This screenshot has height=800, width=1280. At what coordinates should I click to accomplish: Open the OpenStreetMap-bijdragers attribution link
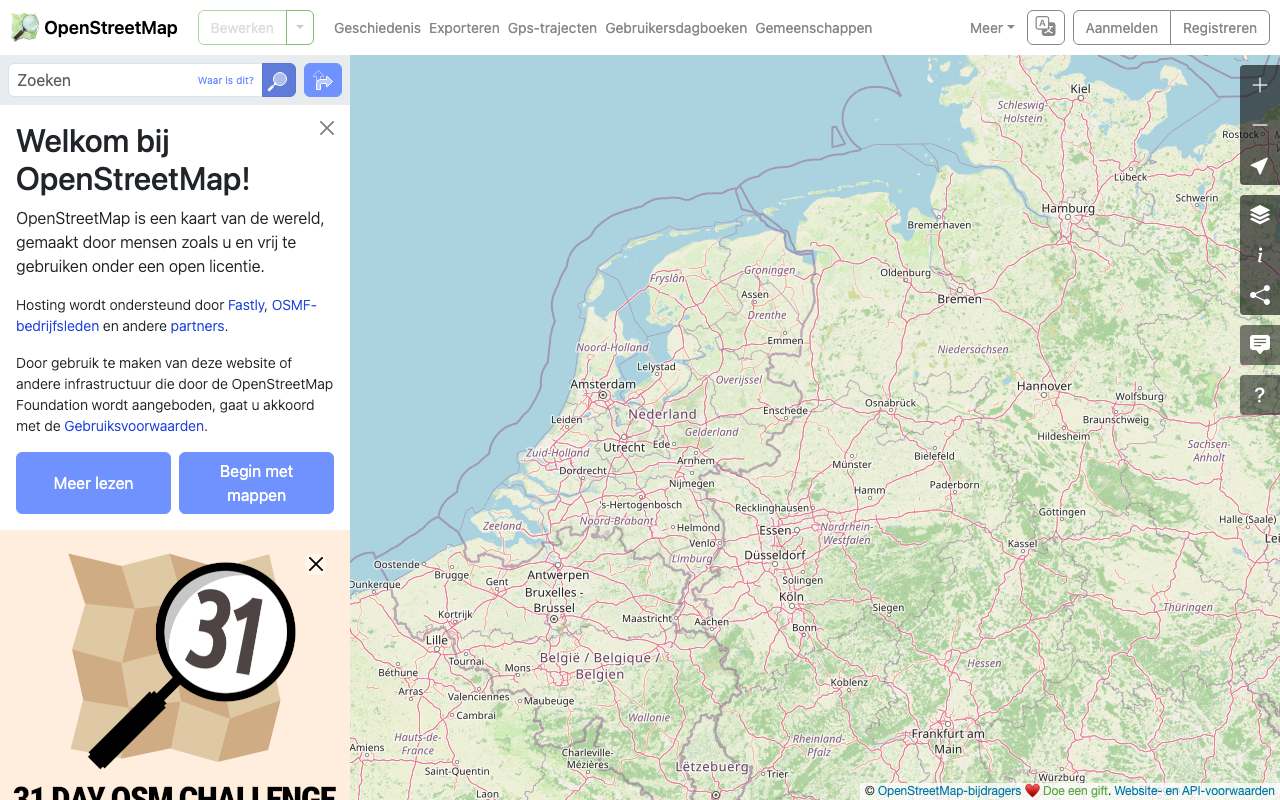tap(949, 790)
